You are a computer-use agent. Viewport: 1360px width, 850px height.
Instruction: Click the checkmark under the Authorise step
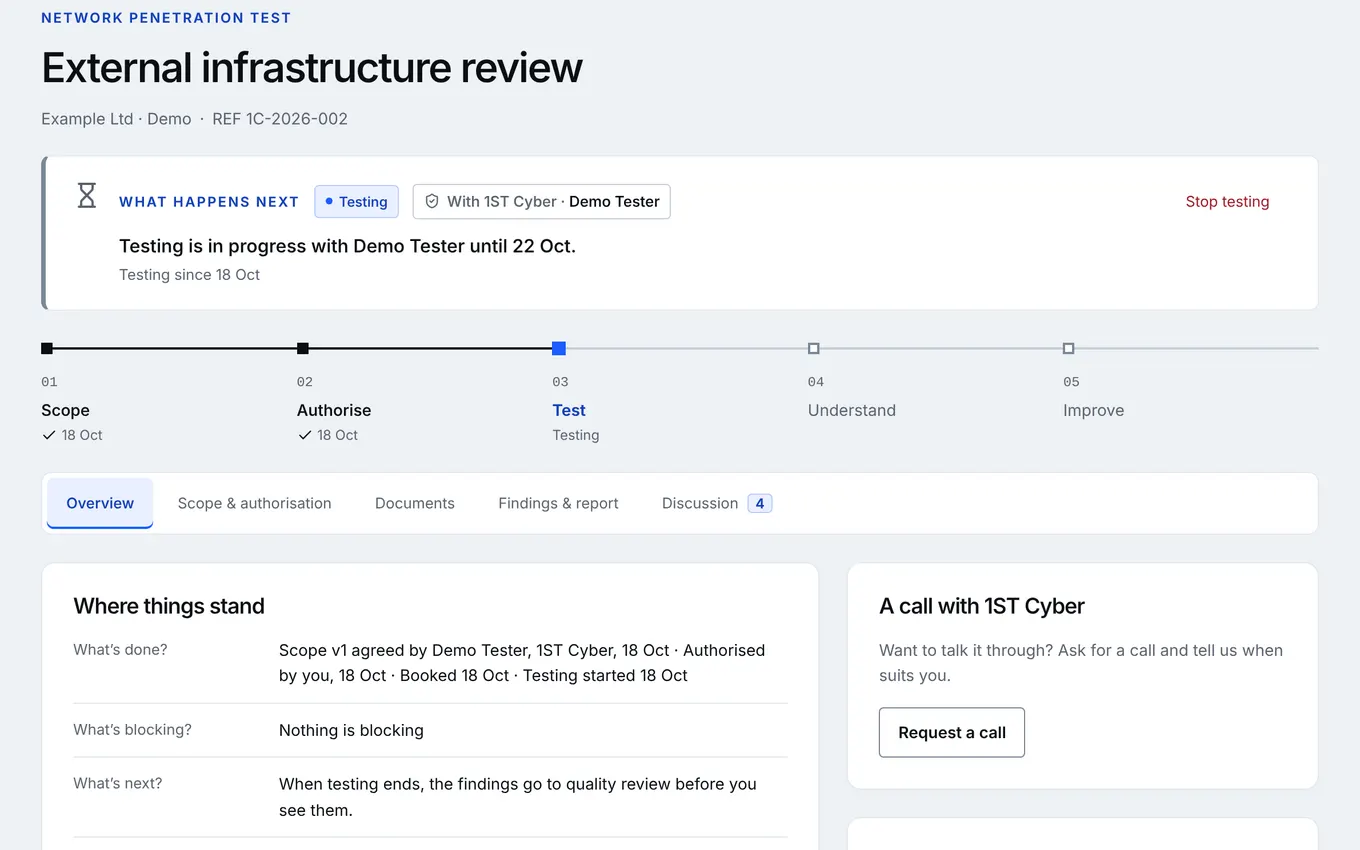click(304, 435)
